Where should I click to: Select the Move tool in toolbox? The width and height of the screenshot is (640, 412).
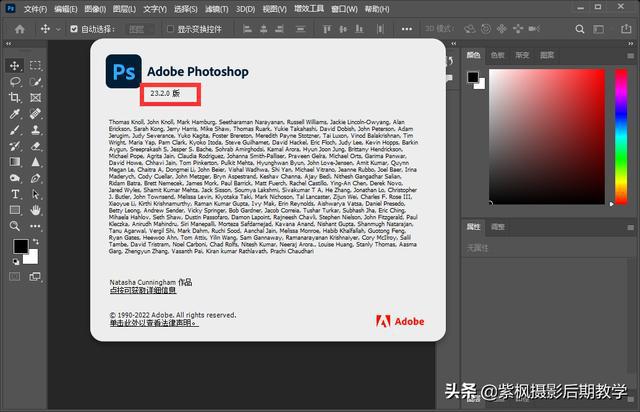(x=15, y=66)
